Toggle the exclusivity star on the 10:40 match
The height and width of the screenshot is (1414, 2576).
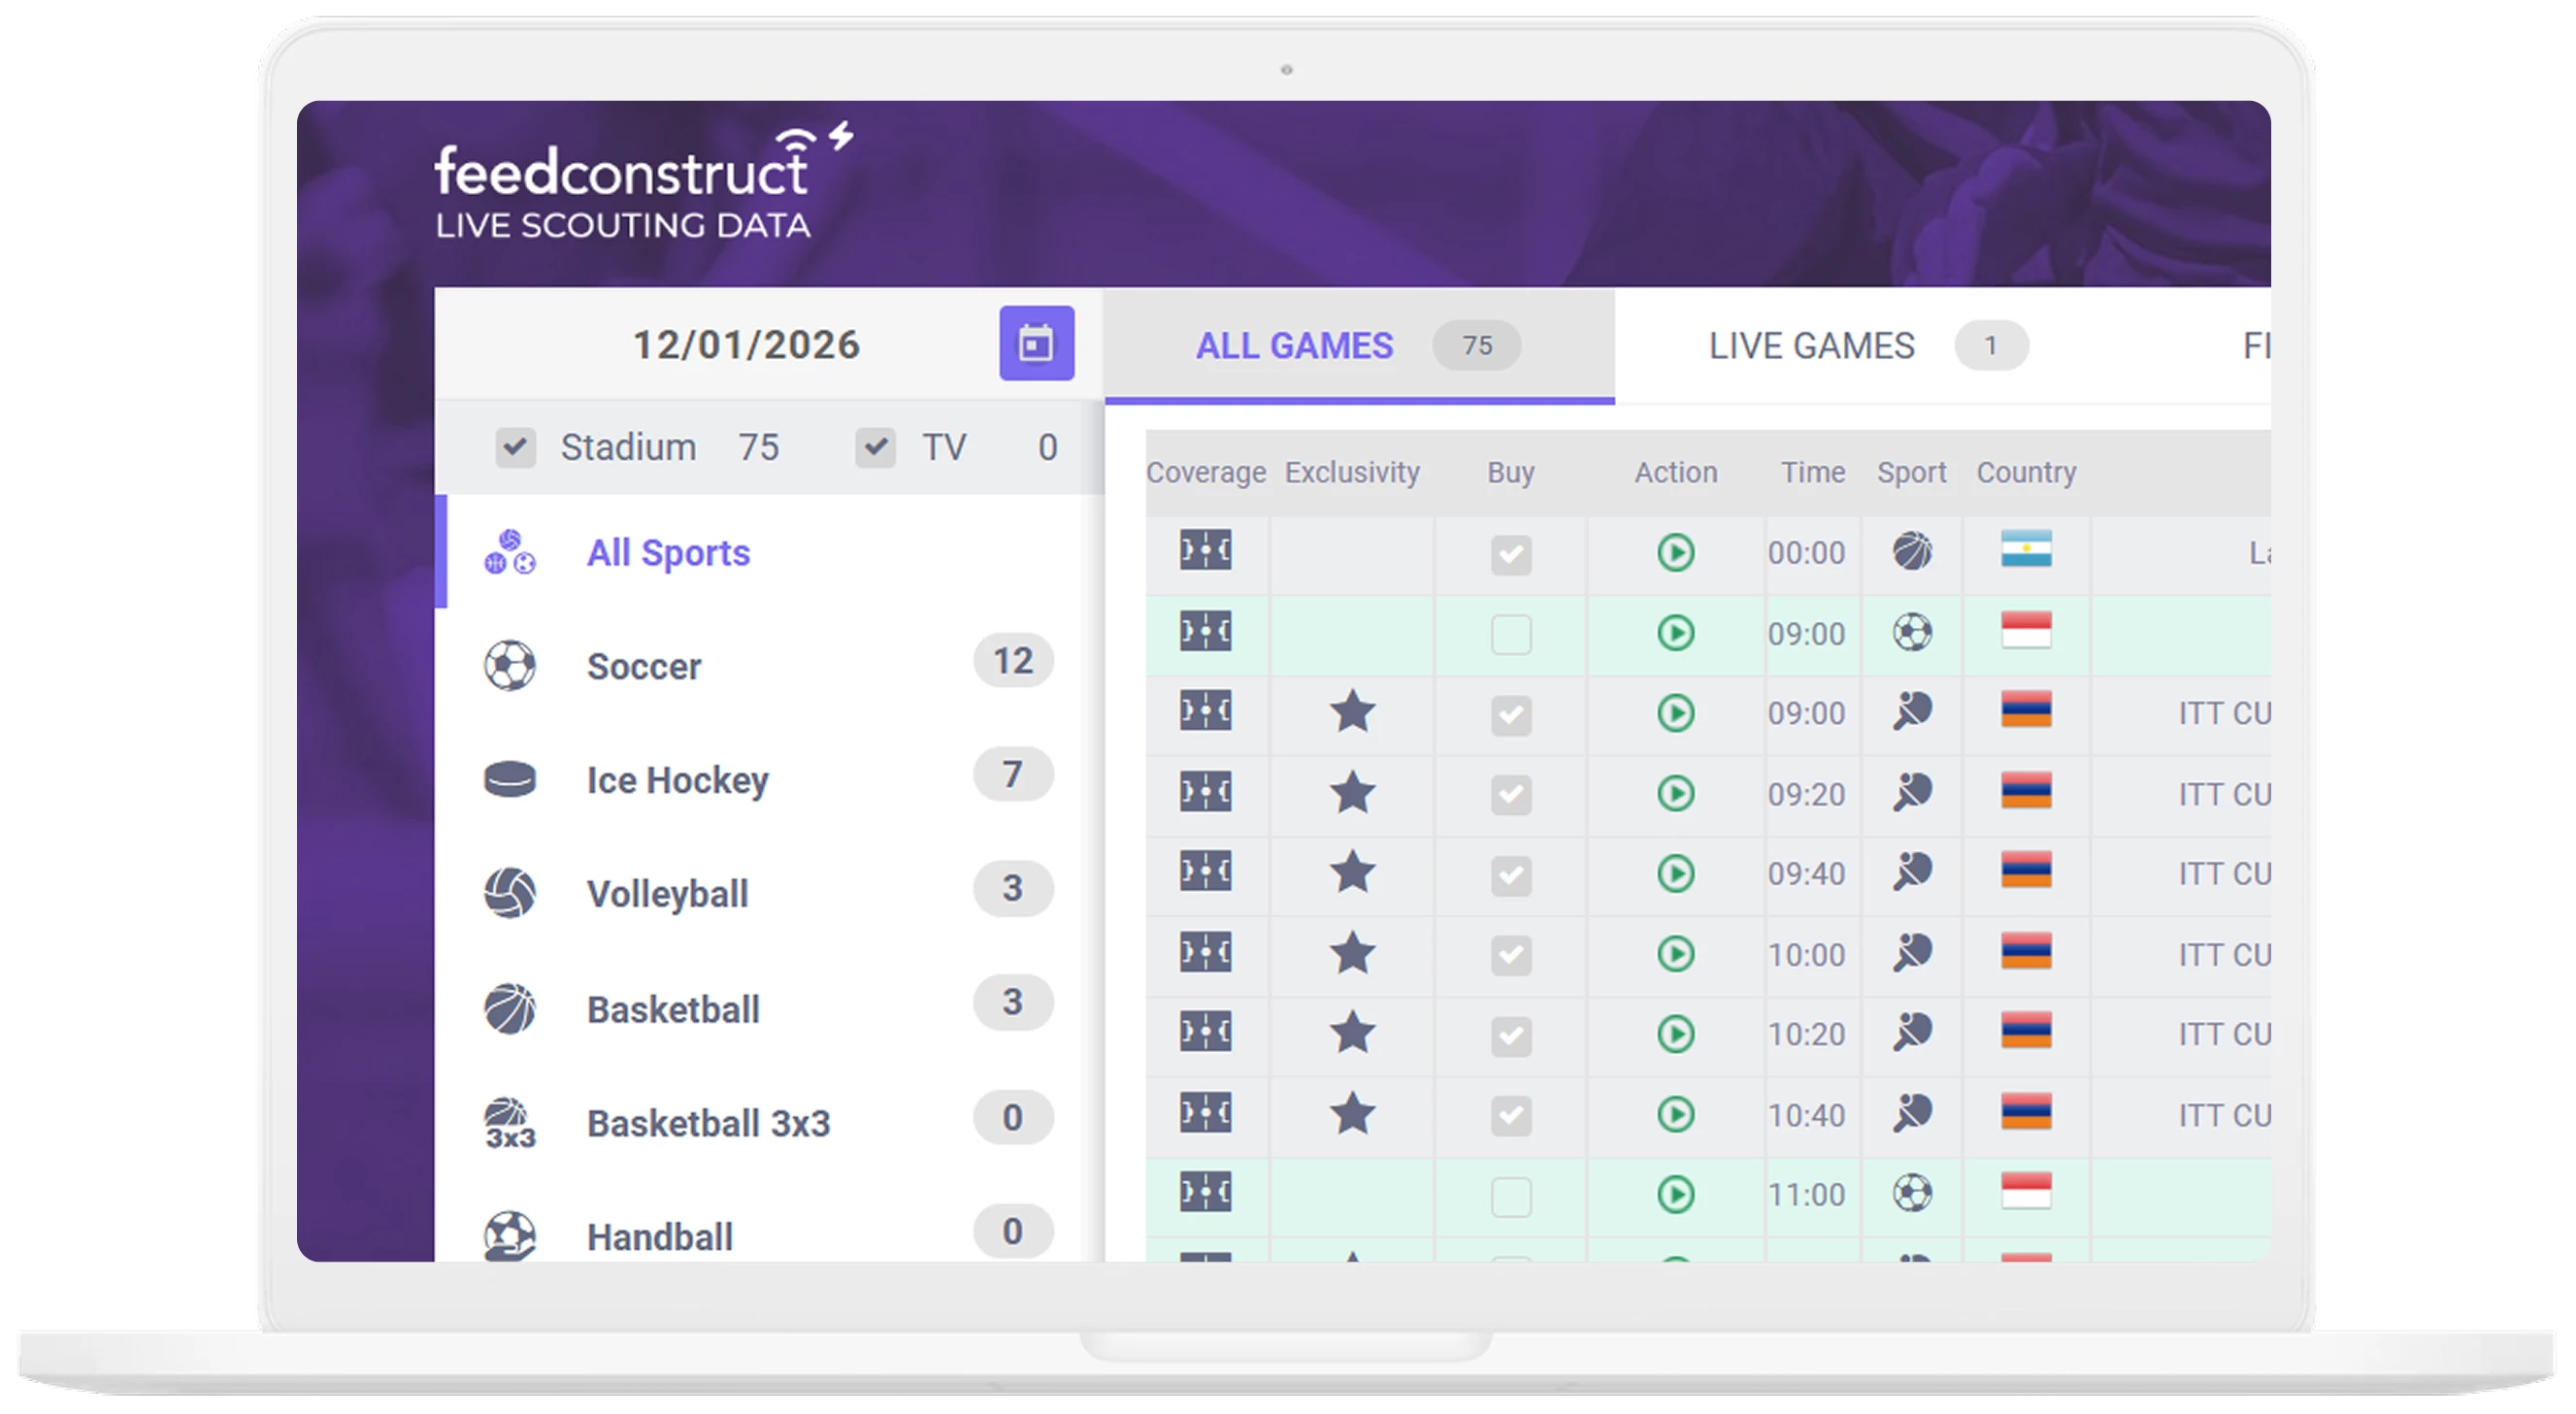1353,1114
